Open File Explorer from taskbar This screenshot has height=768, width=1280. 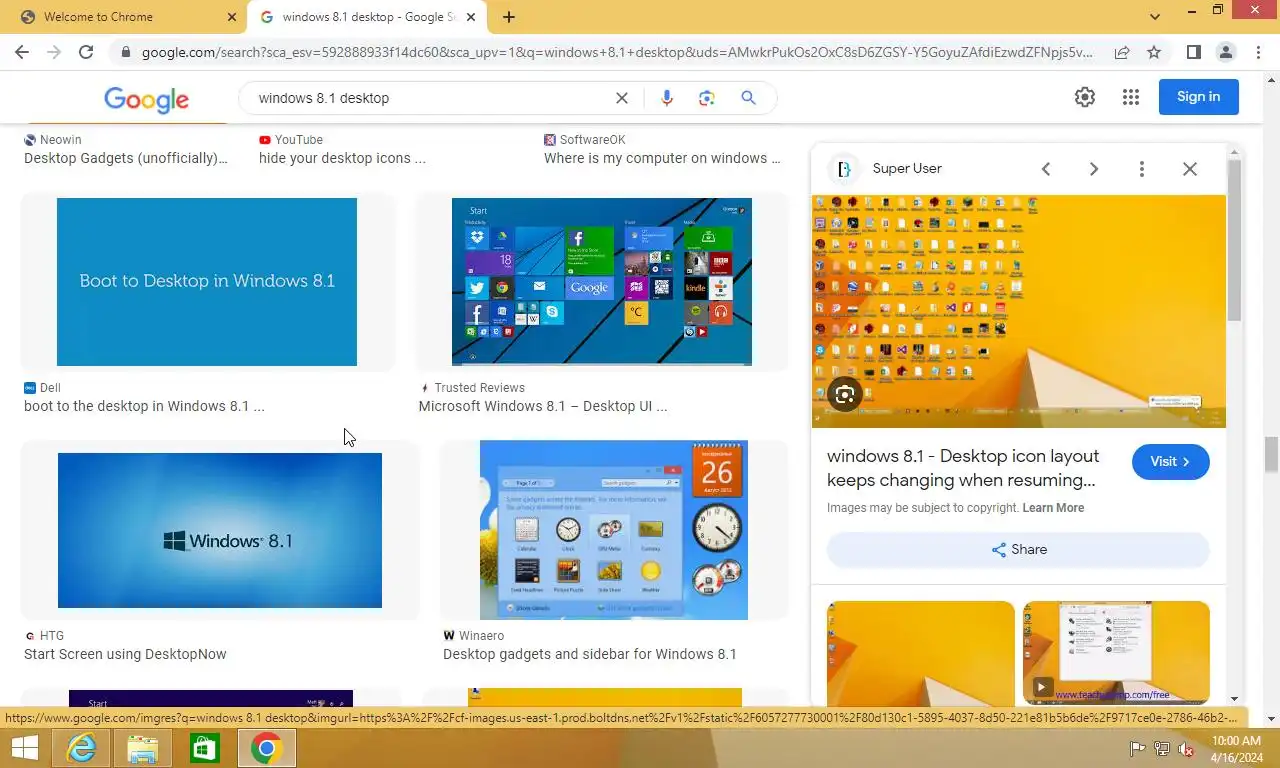pyautogui.click(x=143, y=748)
